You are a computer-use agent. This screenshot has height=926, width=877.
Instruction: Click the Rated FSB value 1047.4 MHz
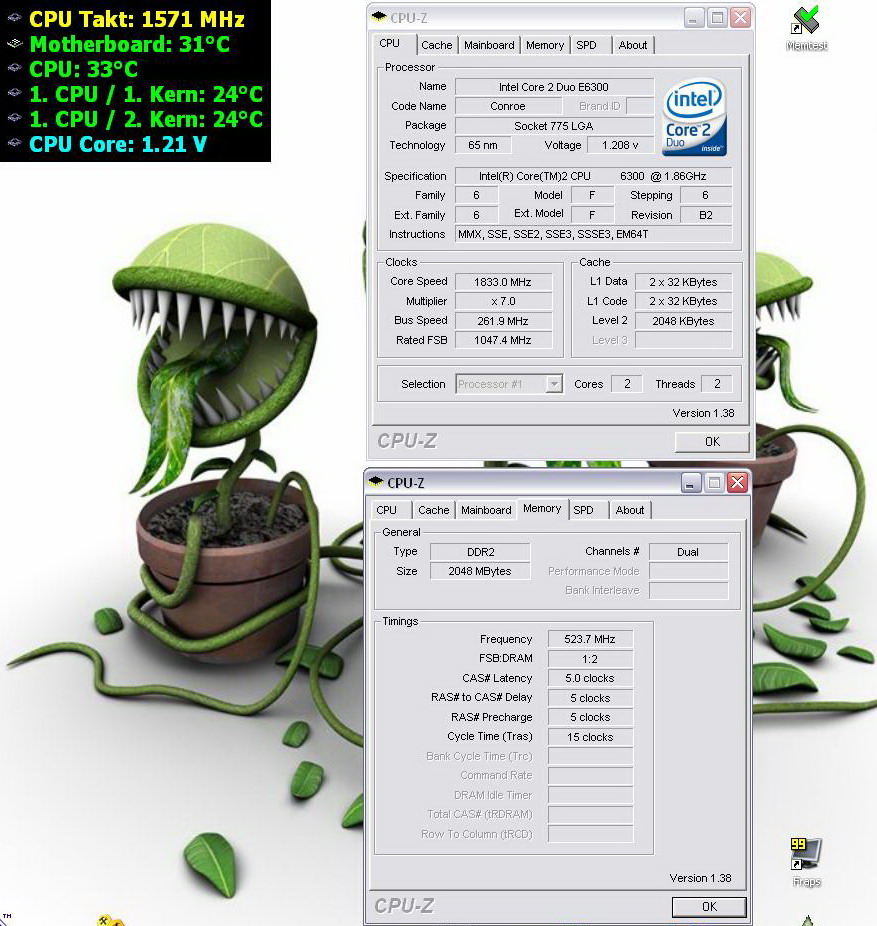(x=503, y=340)
